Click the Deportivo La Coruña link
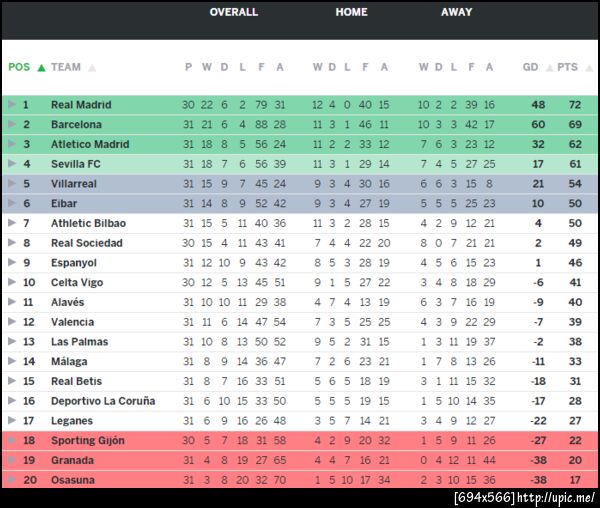 coord(103,401)
